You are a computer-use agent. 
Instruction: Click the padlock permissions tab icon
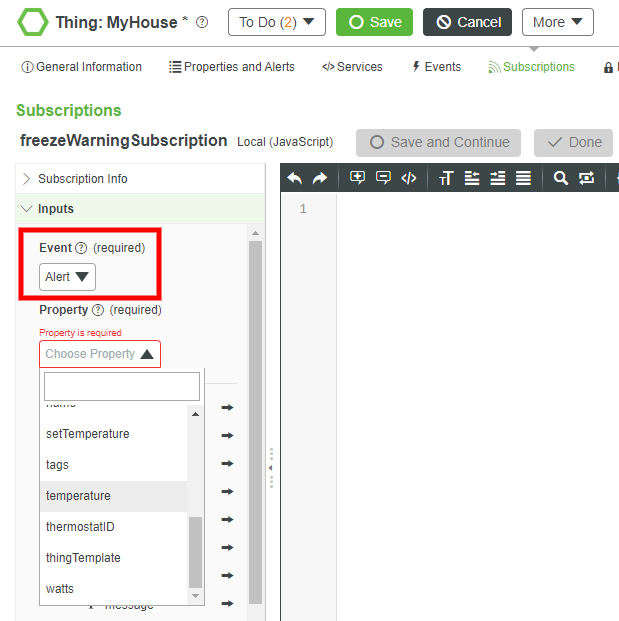coord(608,68)
